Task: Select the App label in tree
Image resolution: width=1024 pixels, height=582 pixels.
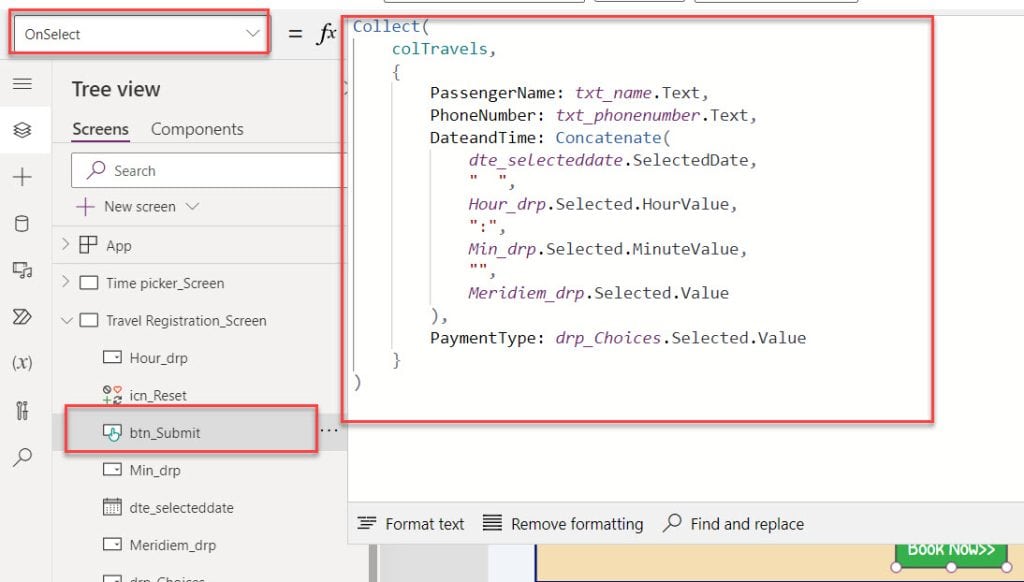Action: pos(119,246)
